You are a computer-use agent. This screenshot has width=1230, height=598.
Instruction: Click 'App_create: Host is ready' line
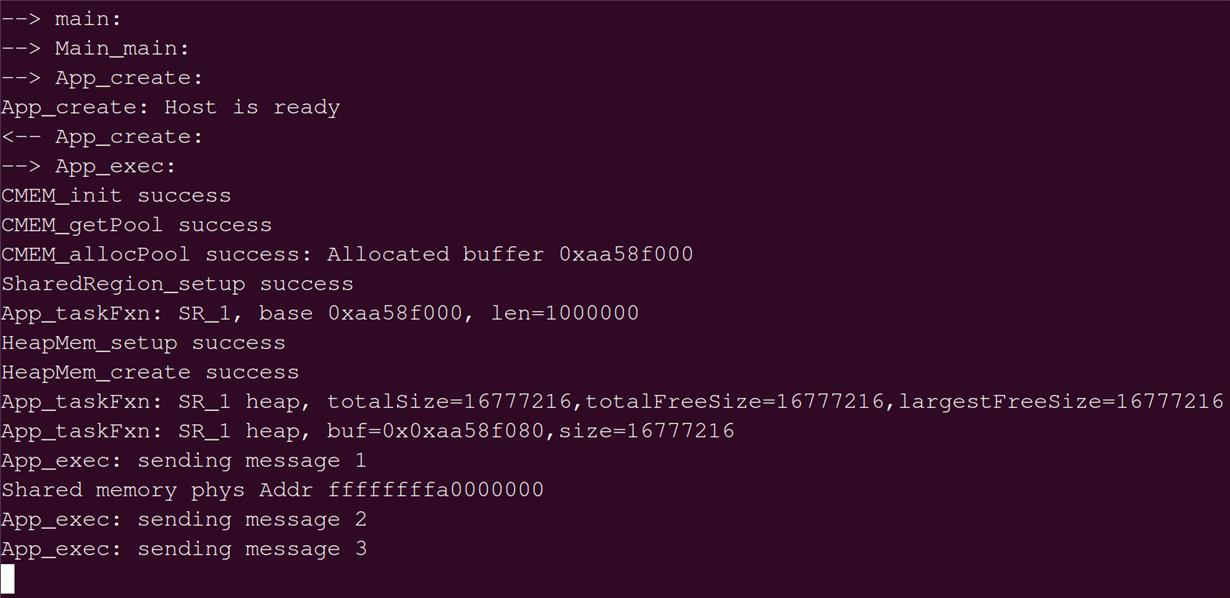(171, 108)
